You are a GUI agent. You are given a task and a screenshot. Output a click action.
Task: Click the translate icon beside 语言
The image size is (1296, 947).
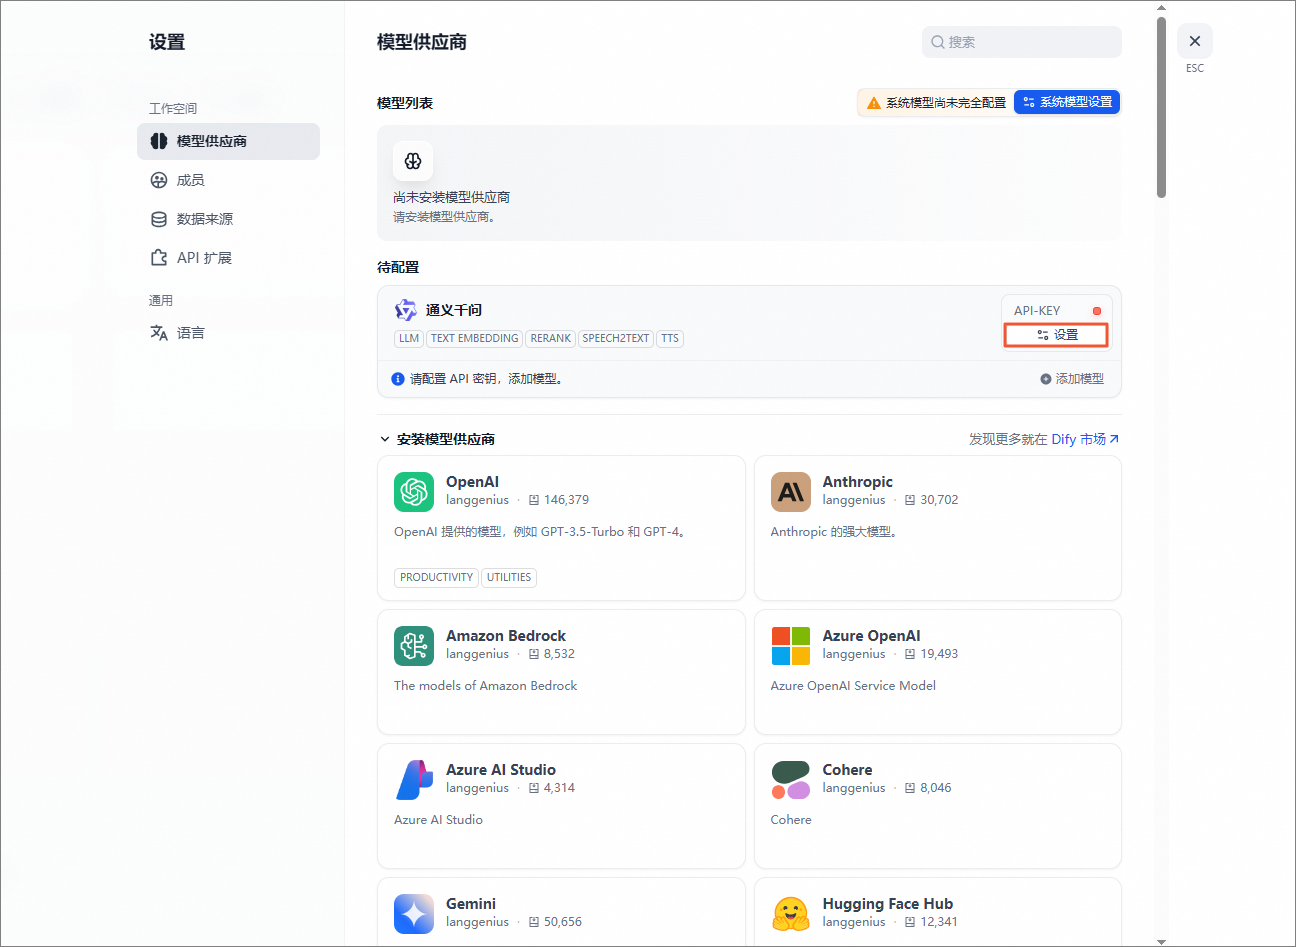pyautogui.click(x=159, y=333)
